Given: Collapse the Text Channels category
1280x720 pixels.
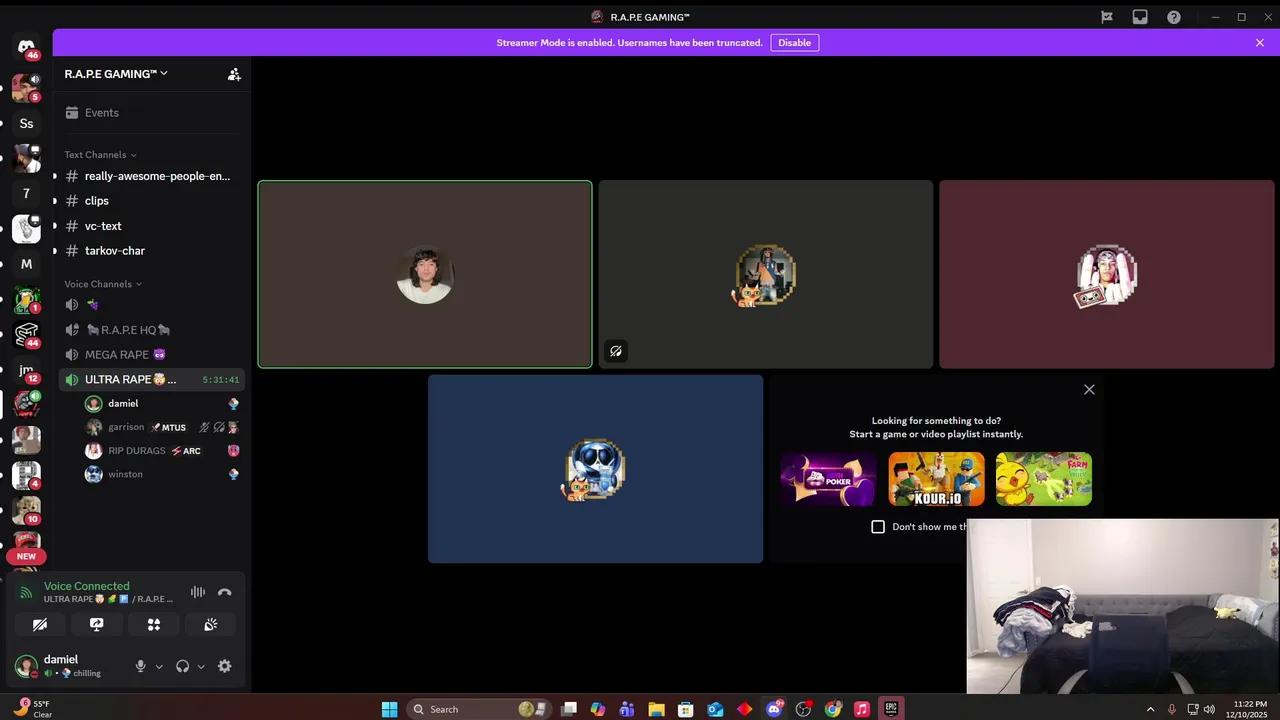Looking at the screenshot, I should 99,154.
